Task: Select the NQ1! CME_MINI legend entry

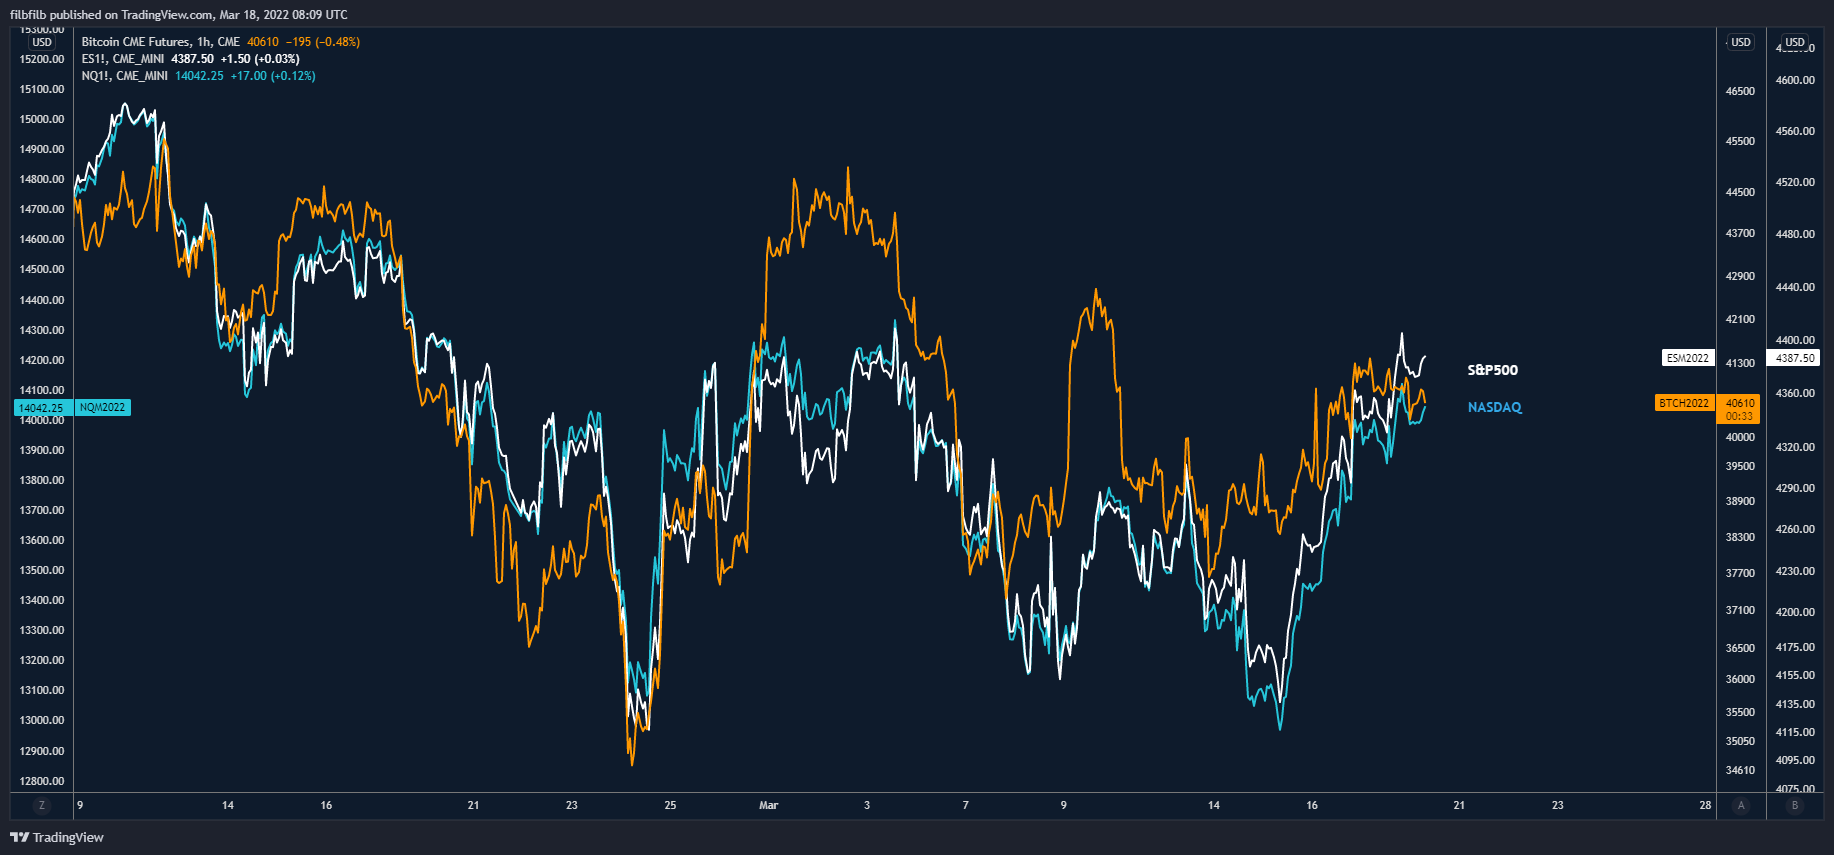Action: pos(124,76)
